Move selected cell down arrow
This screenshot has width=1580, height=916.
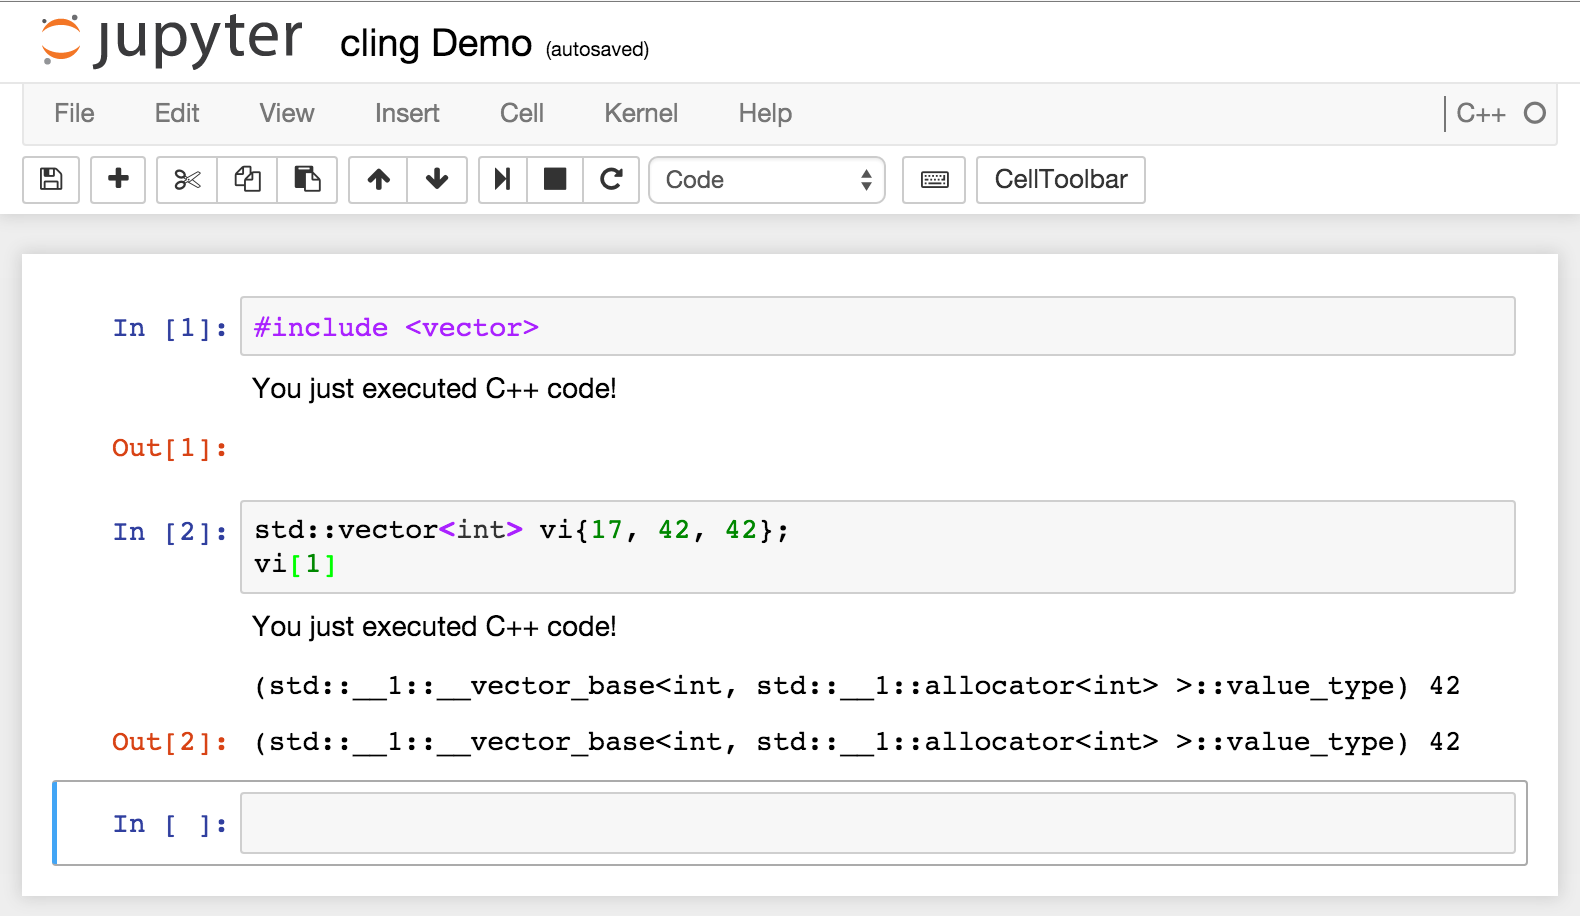pyautogui.click(x=437, y=180)
